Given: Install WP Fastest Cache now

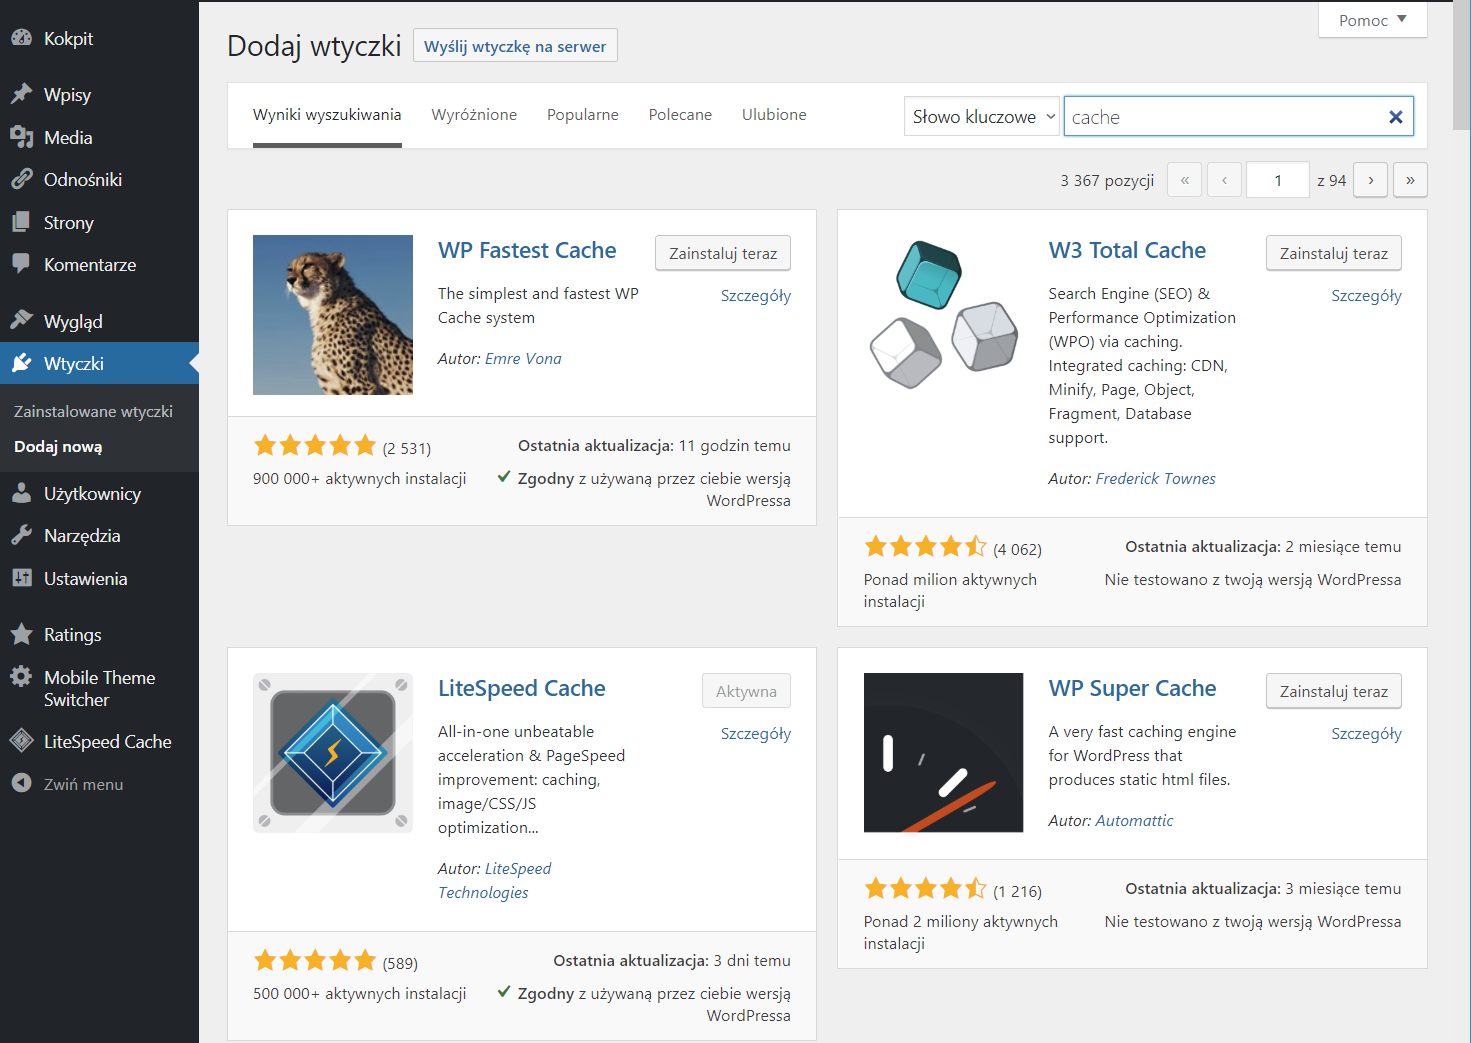Looking at the screenshot, I should pyautogui.click(x=723, y=253).
